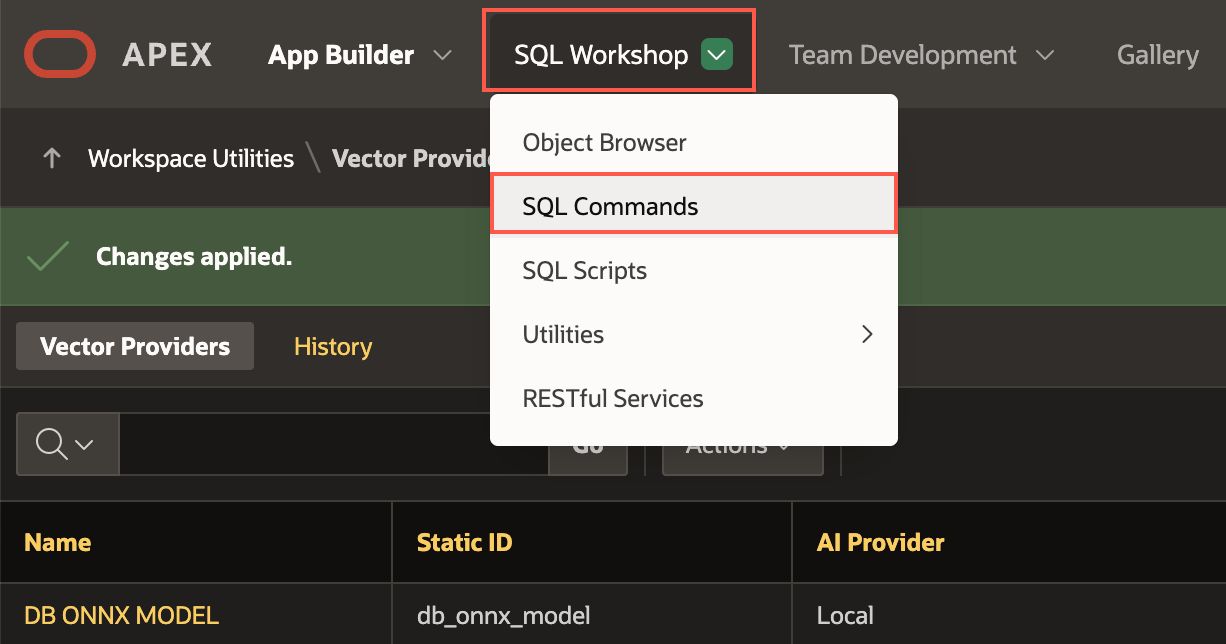Click the Local AI provider cell
The height and width of the screenshot is (644, 1226).
pyautogui.click(x=845, y=614)
